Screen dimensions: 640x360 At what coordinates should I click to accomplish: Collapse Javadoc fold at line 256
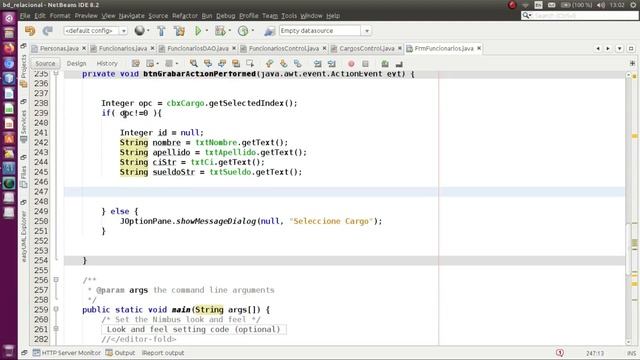tap(56, 280)
